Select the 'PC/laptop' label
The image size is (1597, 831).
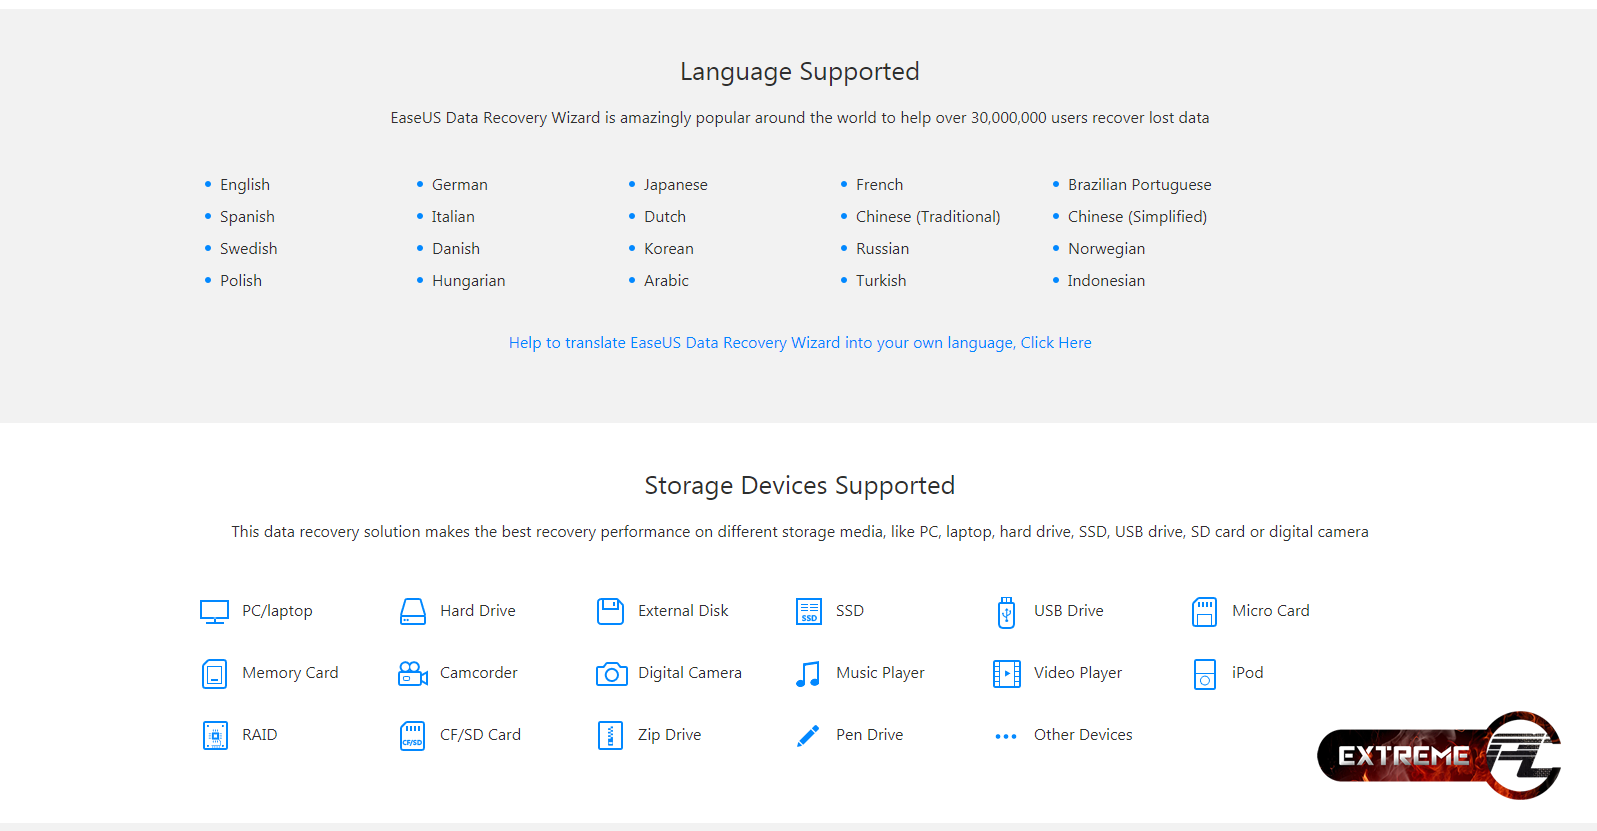click(x=277, y=611)
